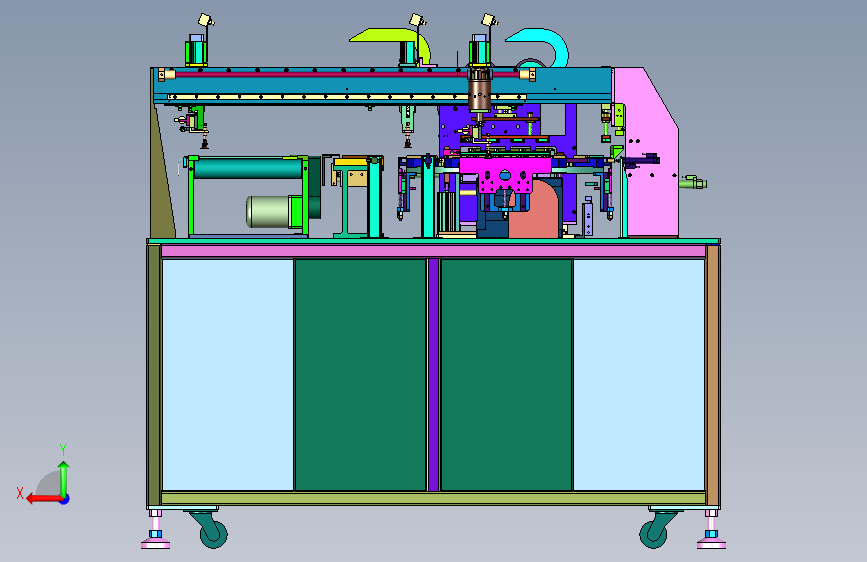Pick the salmon-colored block near the center
The height and width of the screenshot is (562, 867).
click(534, 209)
